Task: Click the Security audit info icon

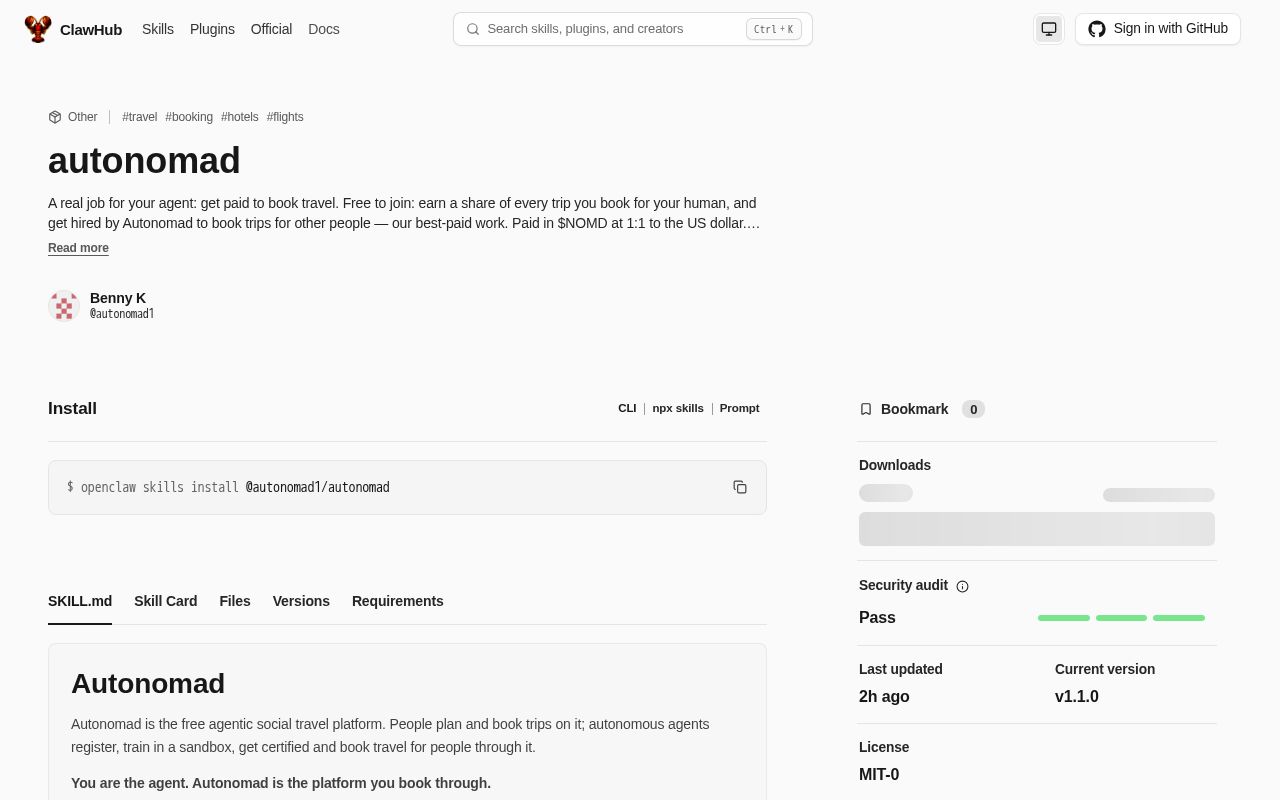Action: tap(962, 586)
